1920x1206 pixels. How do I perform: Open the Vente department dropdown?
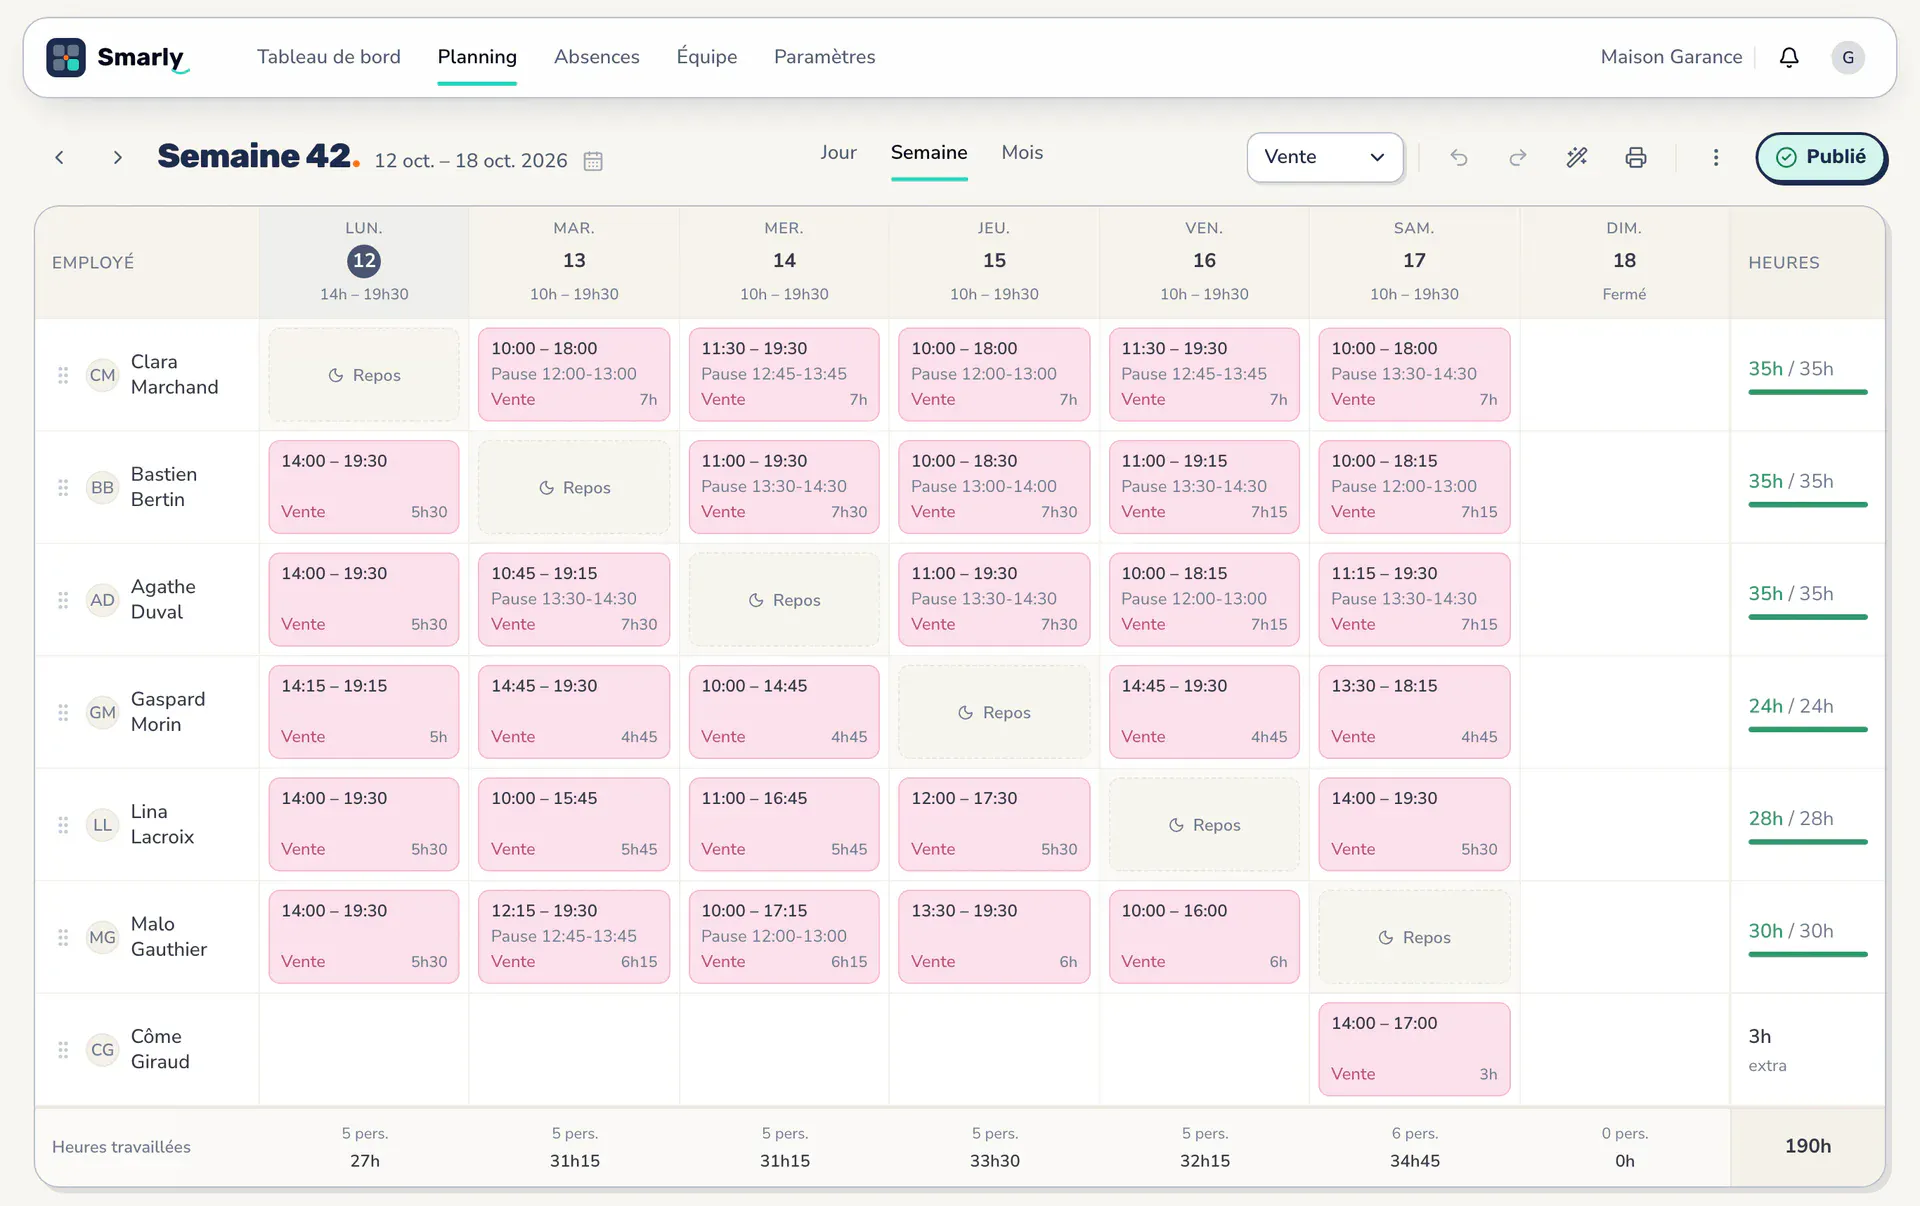tap(1325, 157)
